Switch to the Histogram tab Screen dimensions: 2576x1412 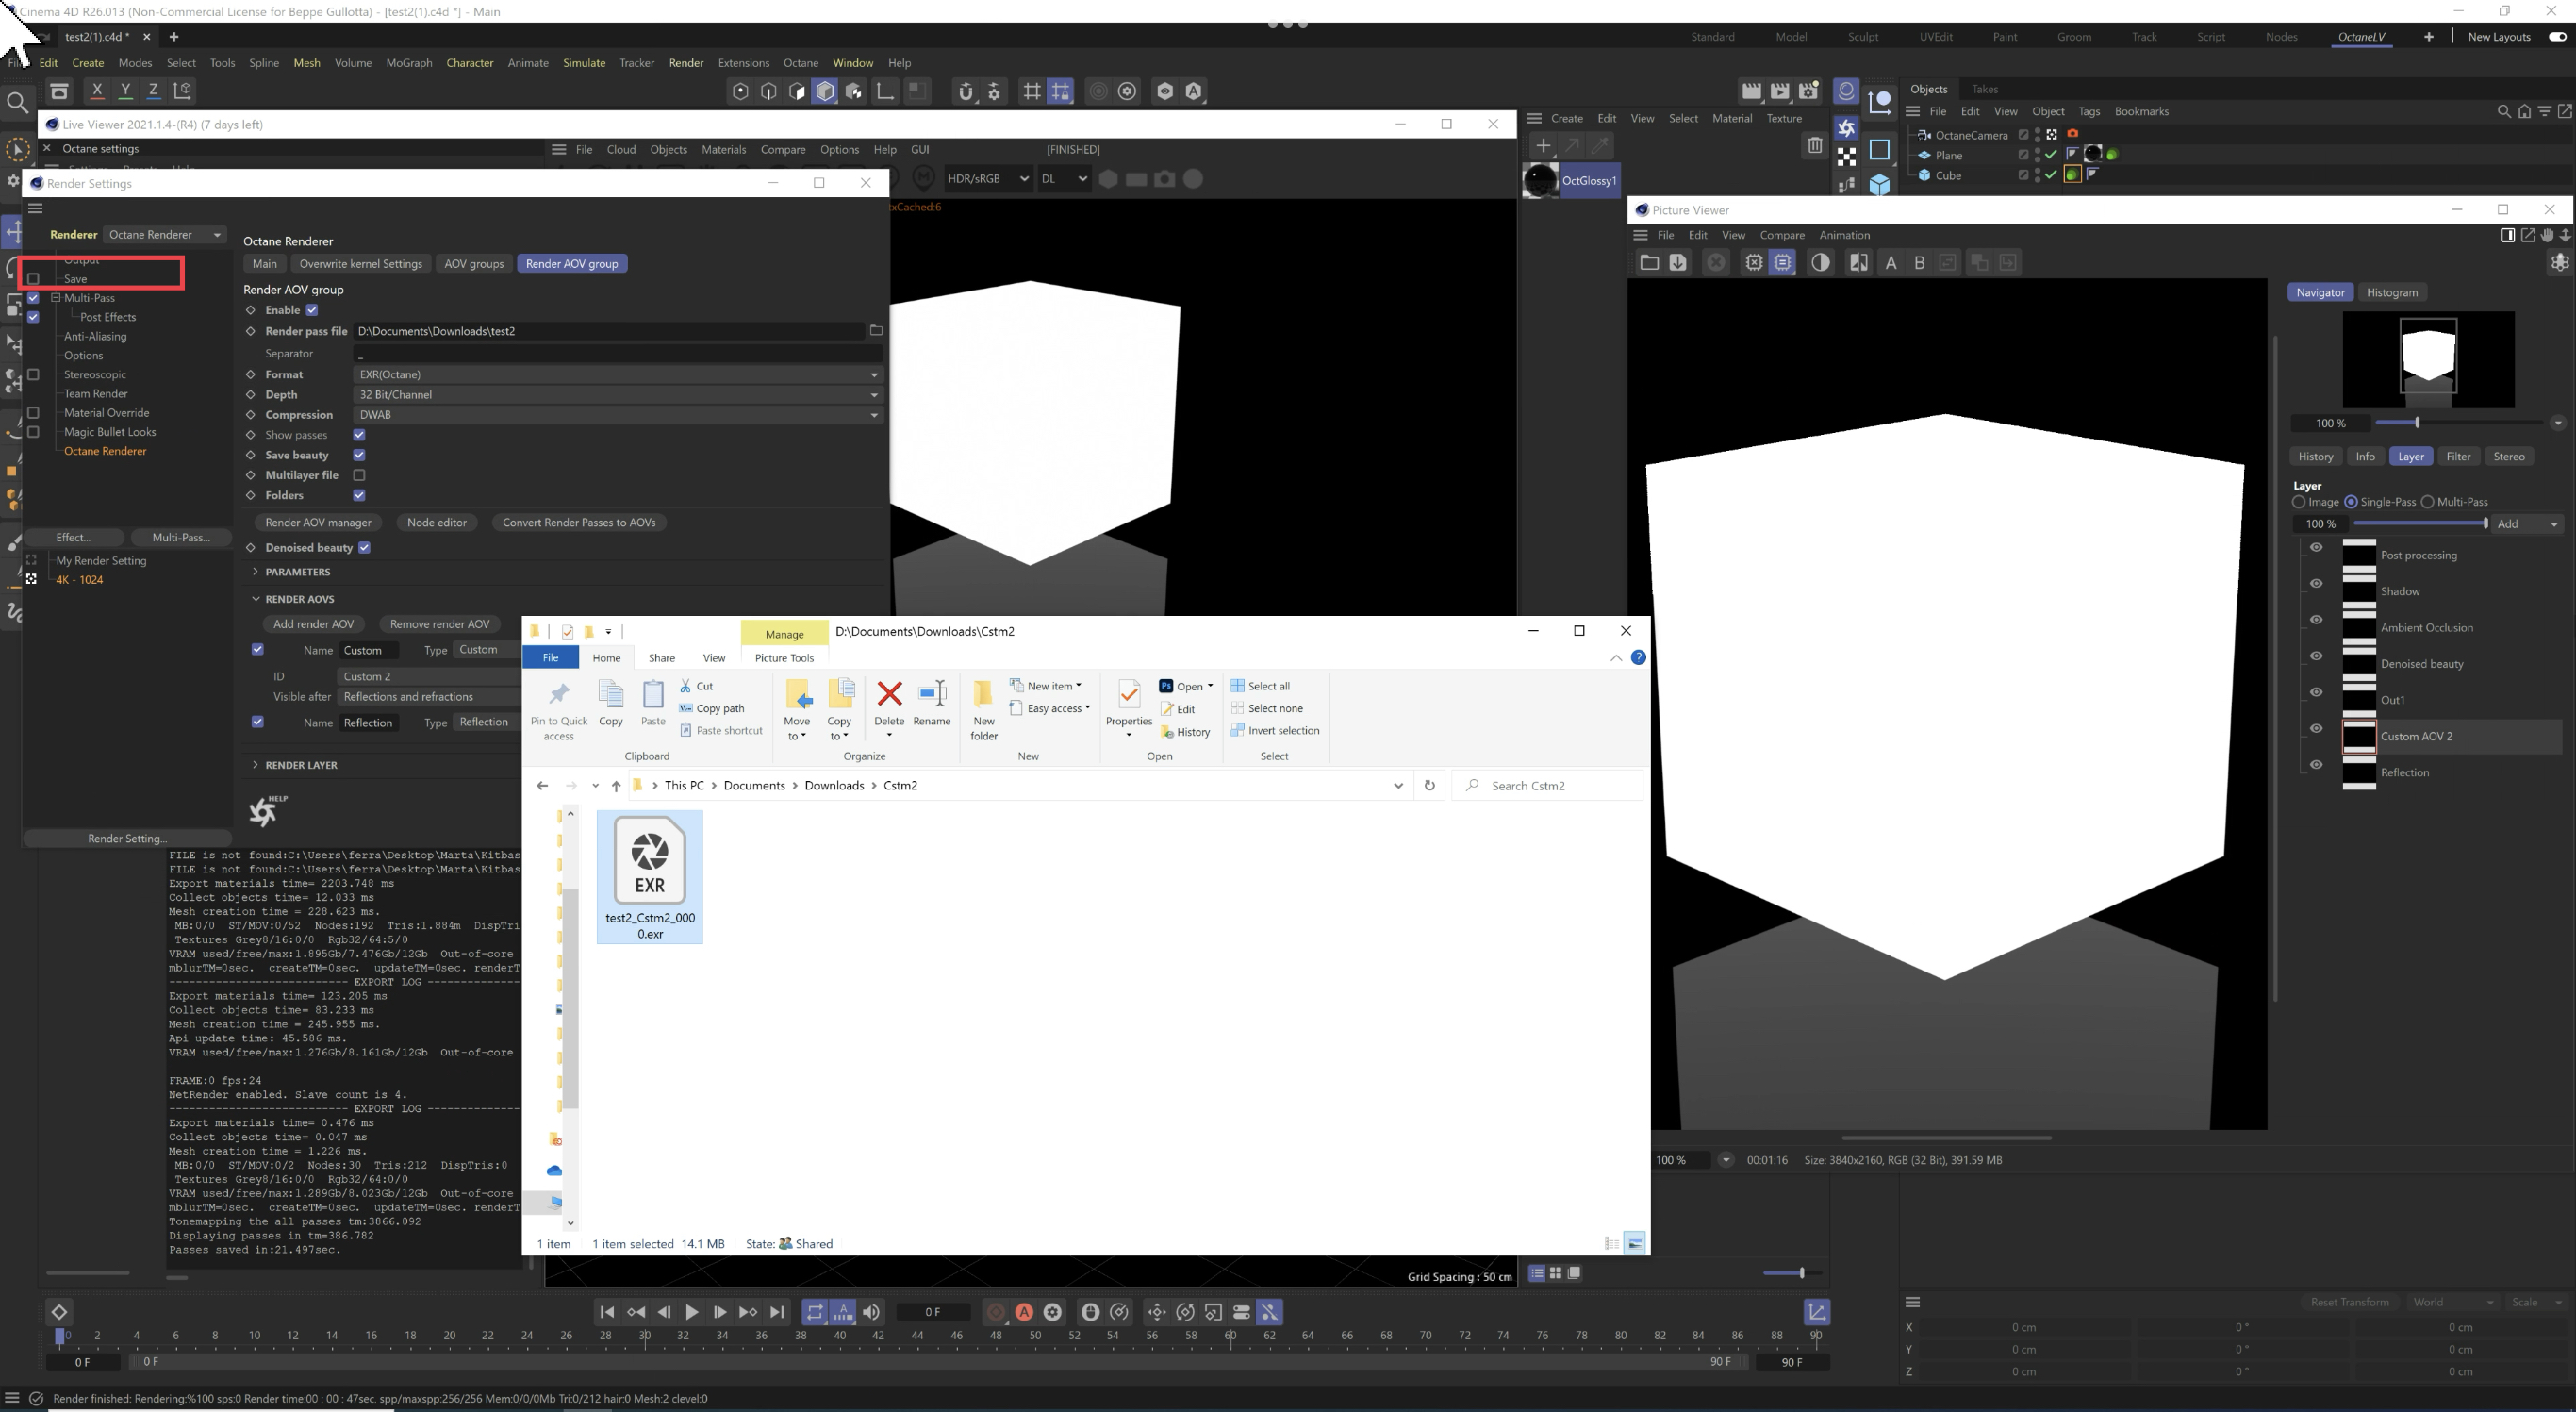click(2391, 293)
